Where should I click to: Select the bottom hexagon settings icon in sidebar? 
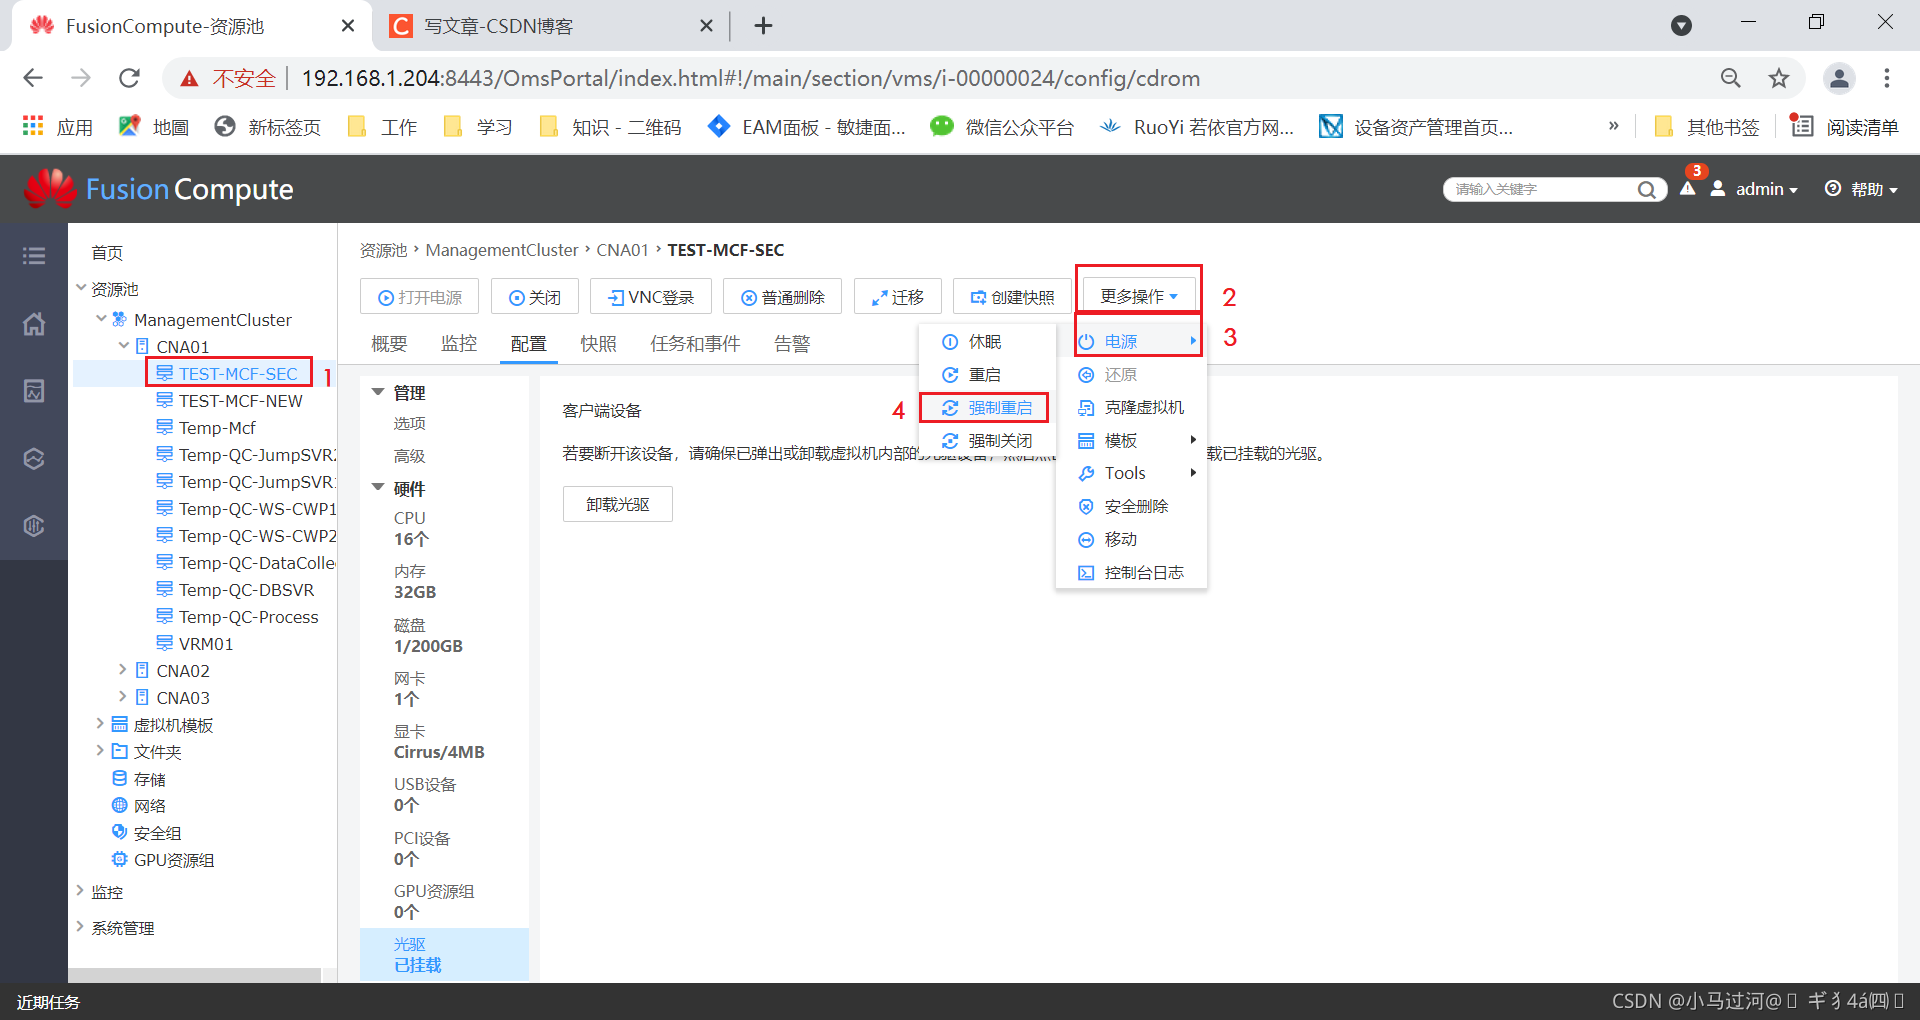33,525
